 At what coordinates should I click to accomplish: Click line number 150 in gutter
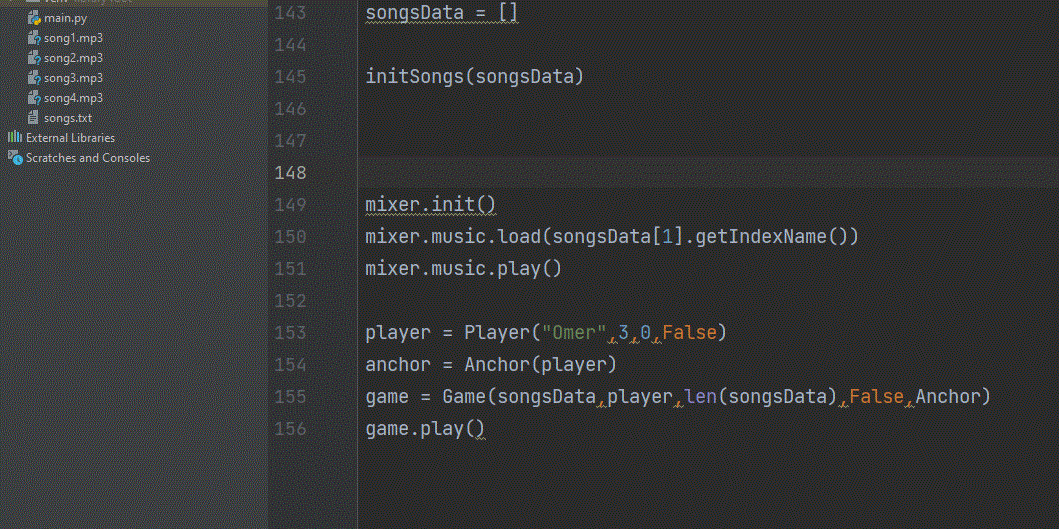[290, 237]
